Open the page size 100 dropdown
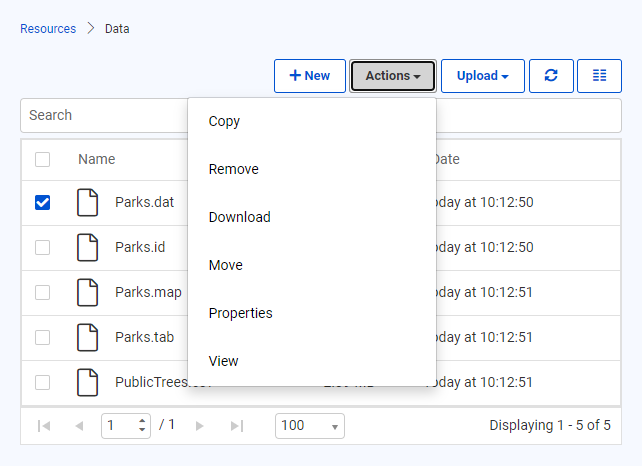The width and height of the screenshot is (642, 466). click(x=309, y=426)
